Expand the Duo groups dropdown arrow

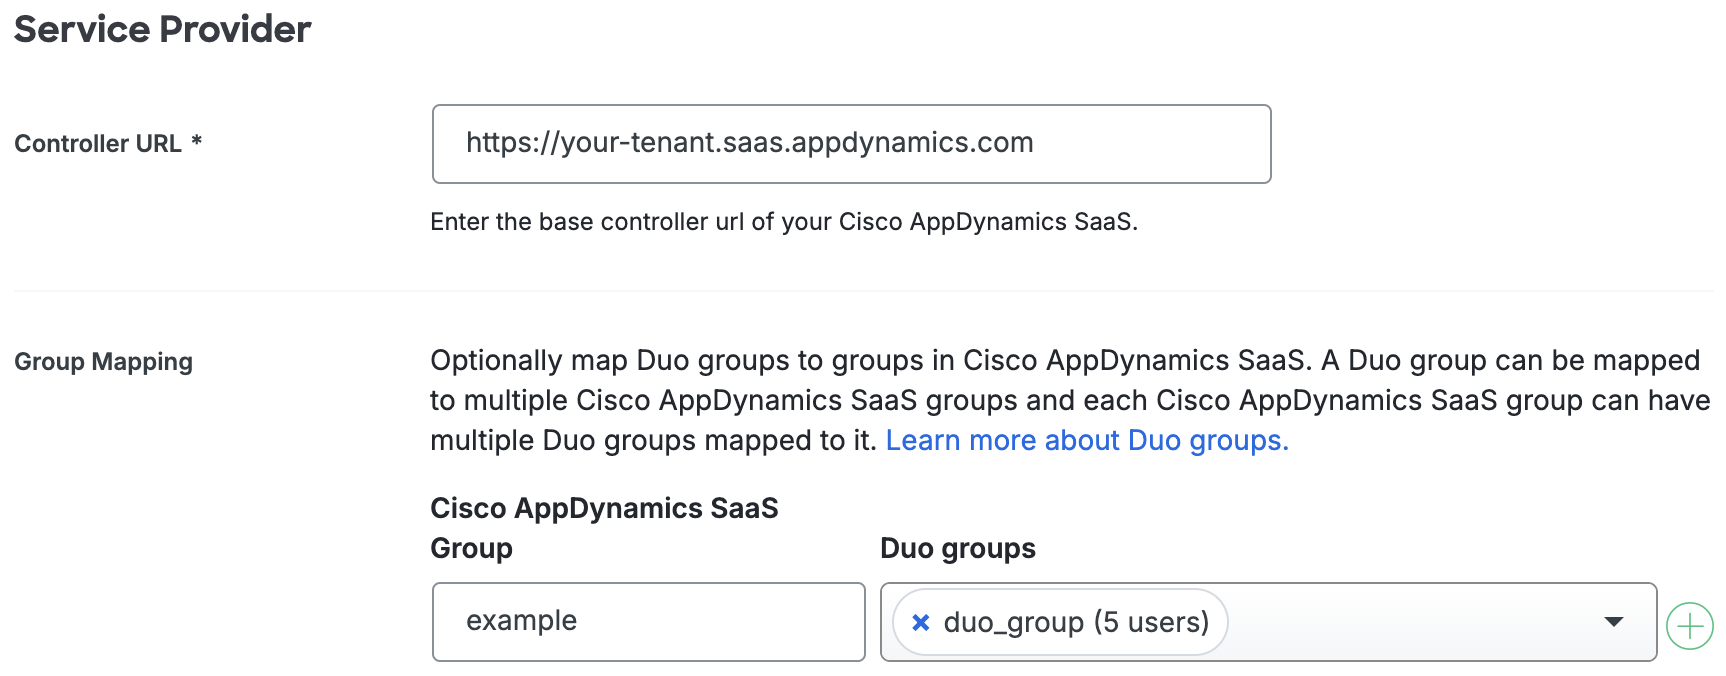pyautogui.click(x=1613, y=622)
